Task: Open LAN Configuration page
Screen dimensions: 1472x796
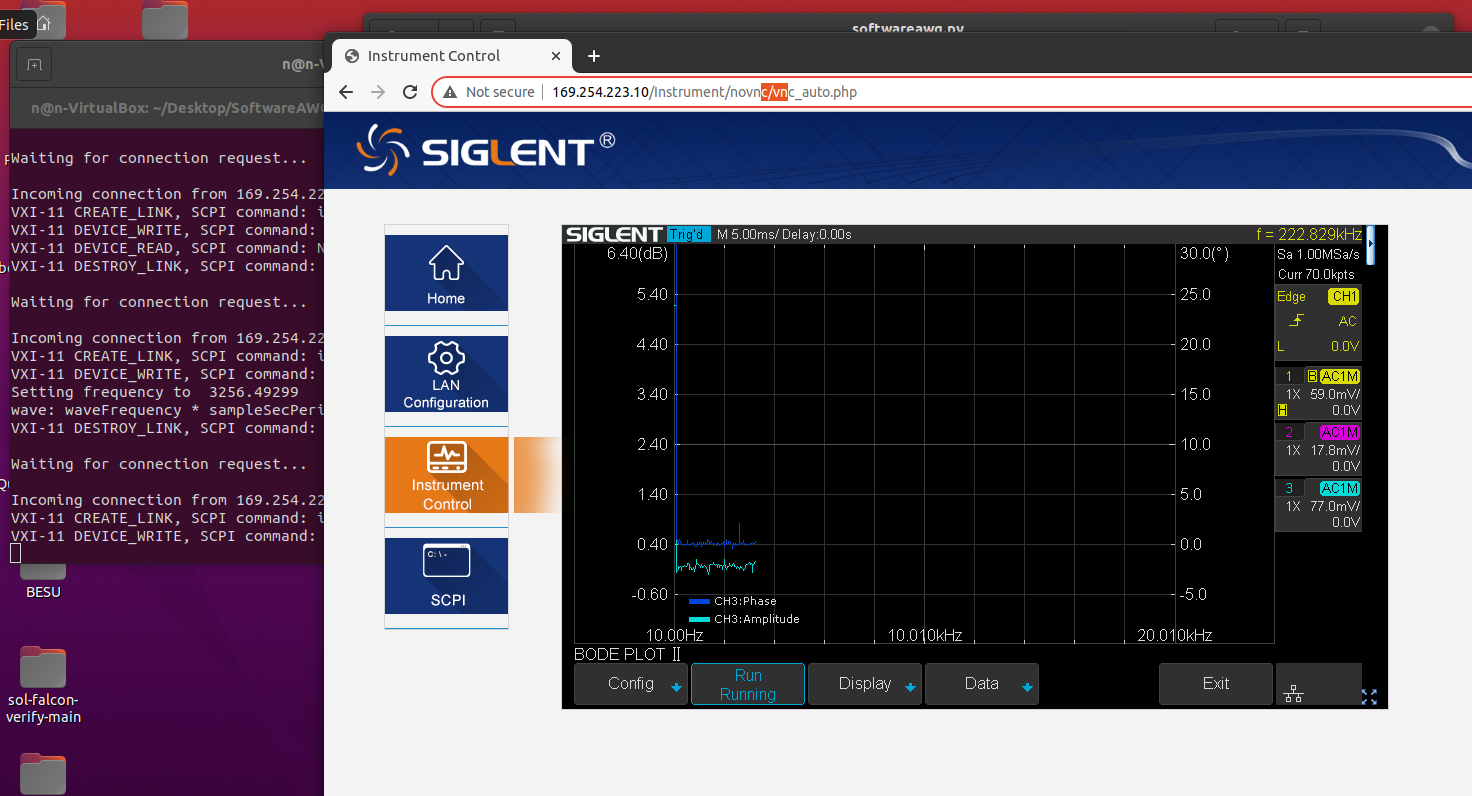Action: [446, 374]
